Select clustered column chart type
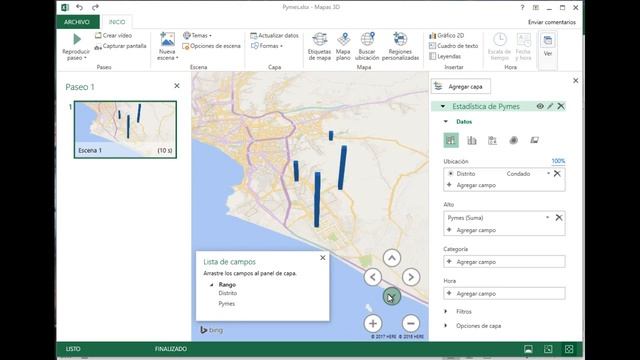This screenshot has height=360, width=640. click(472, 140)
